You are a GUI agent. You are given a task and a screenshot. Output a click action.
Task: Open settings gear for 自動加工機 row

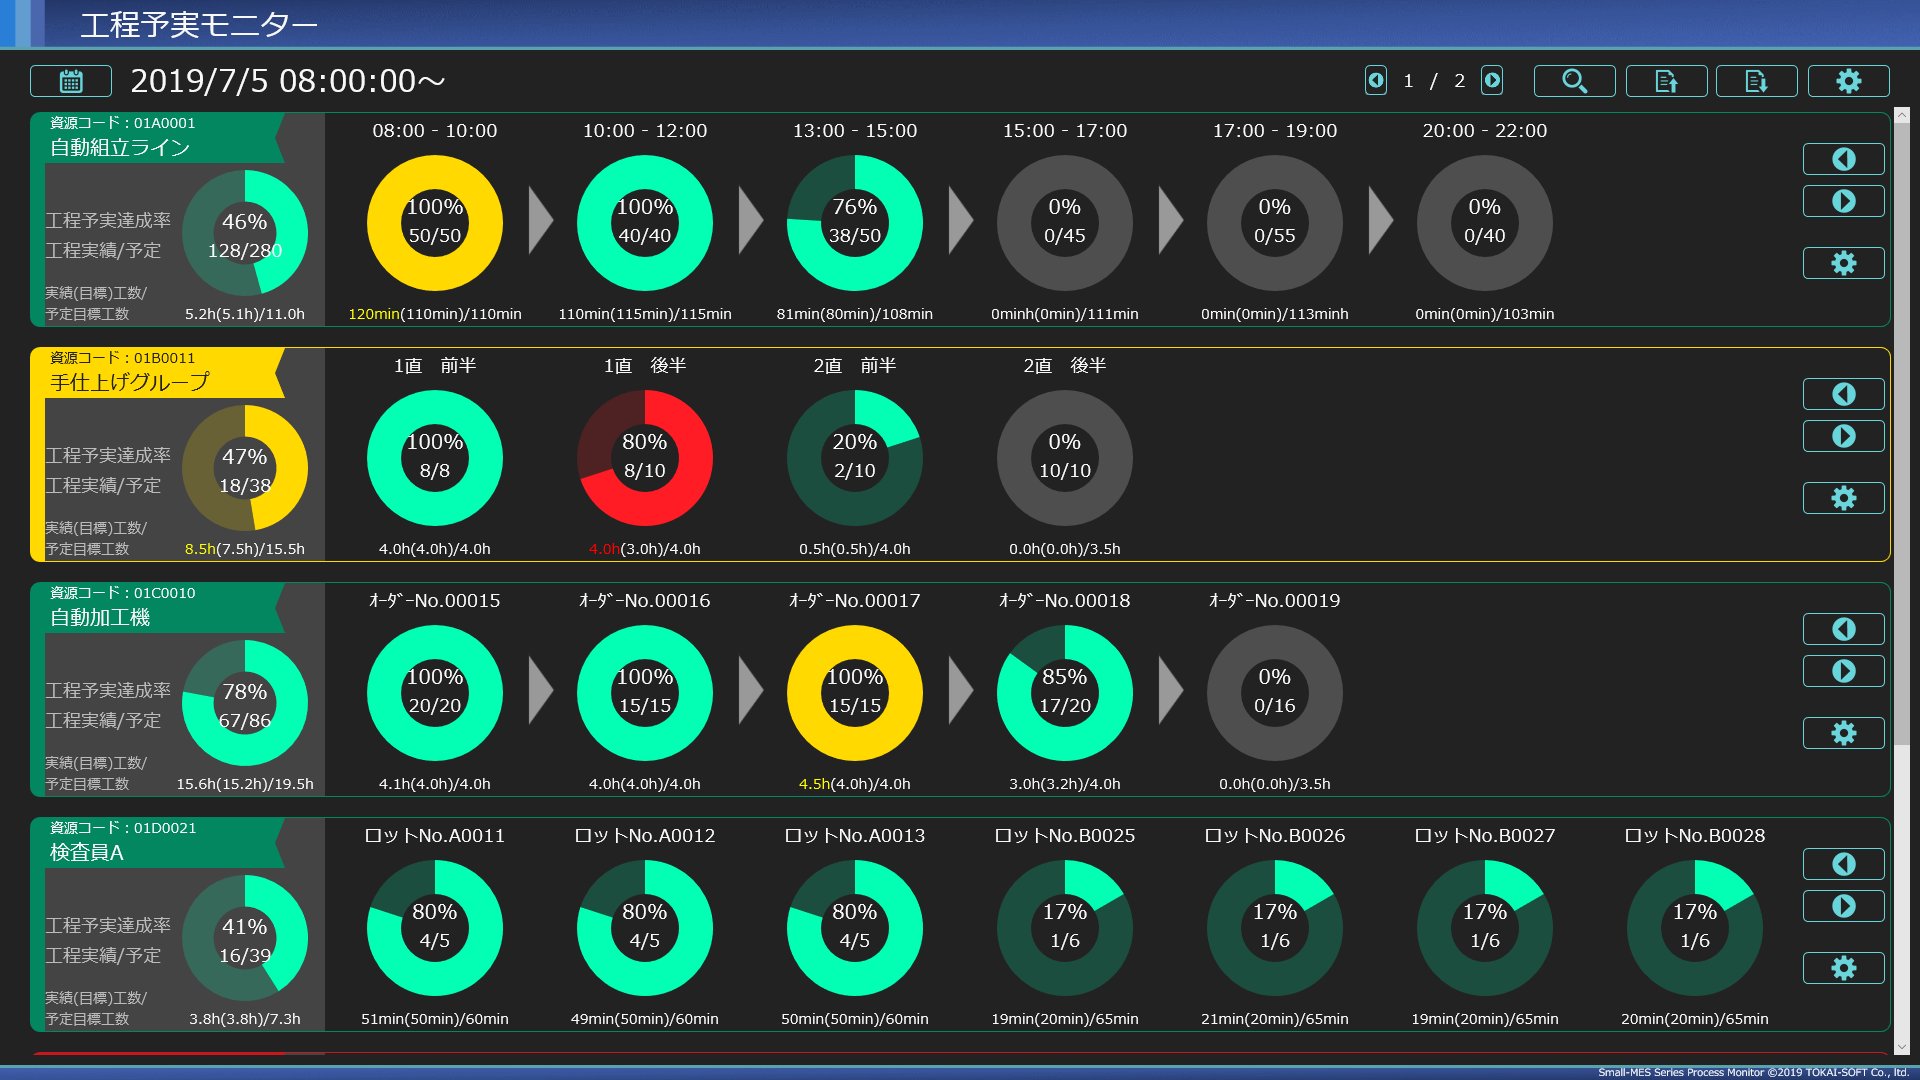pos(1843,733)
